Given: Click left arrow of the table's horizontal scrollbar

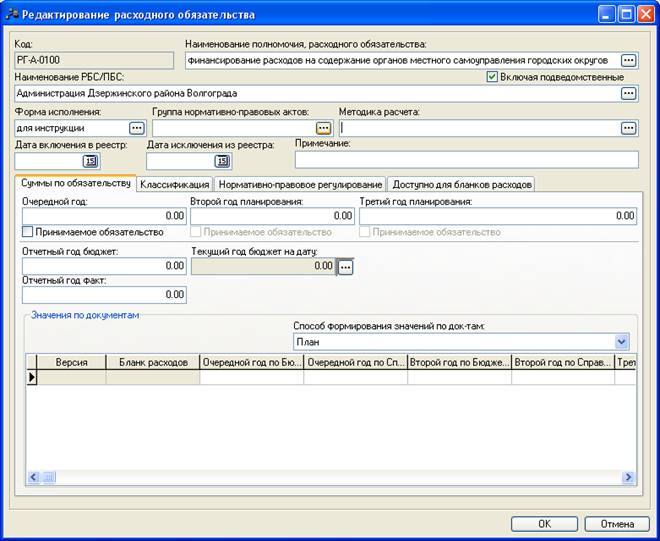Looking at the screenshot, I should click(34, 477).
